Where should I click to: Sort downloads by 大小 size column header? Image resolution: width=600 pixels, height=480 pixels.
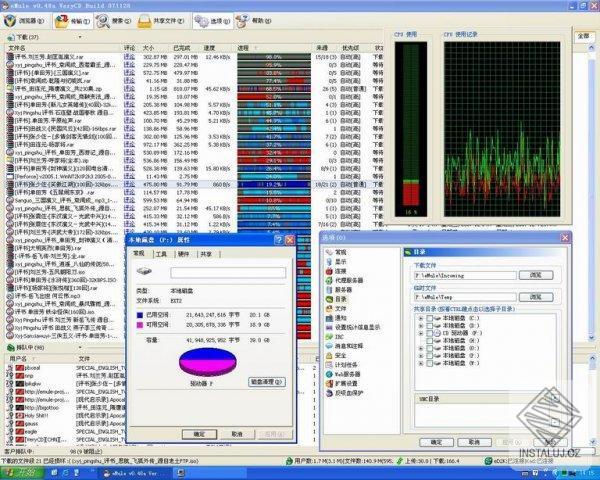[156, 48]
